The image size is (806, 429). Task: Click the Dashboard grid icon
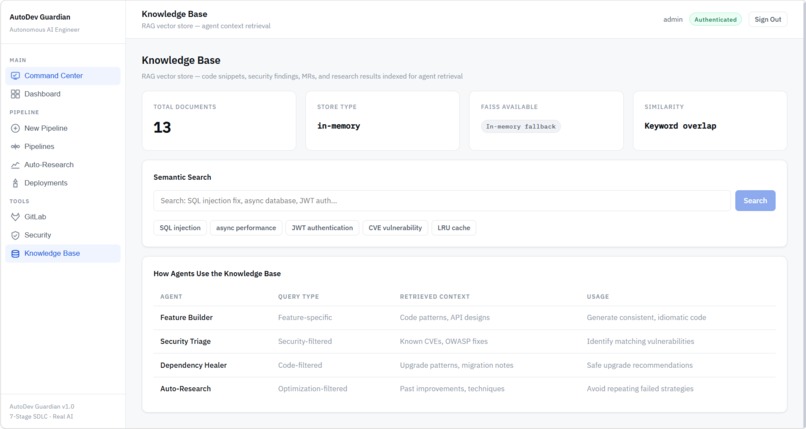tap(15, 94)
